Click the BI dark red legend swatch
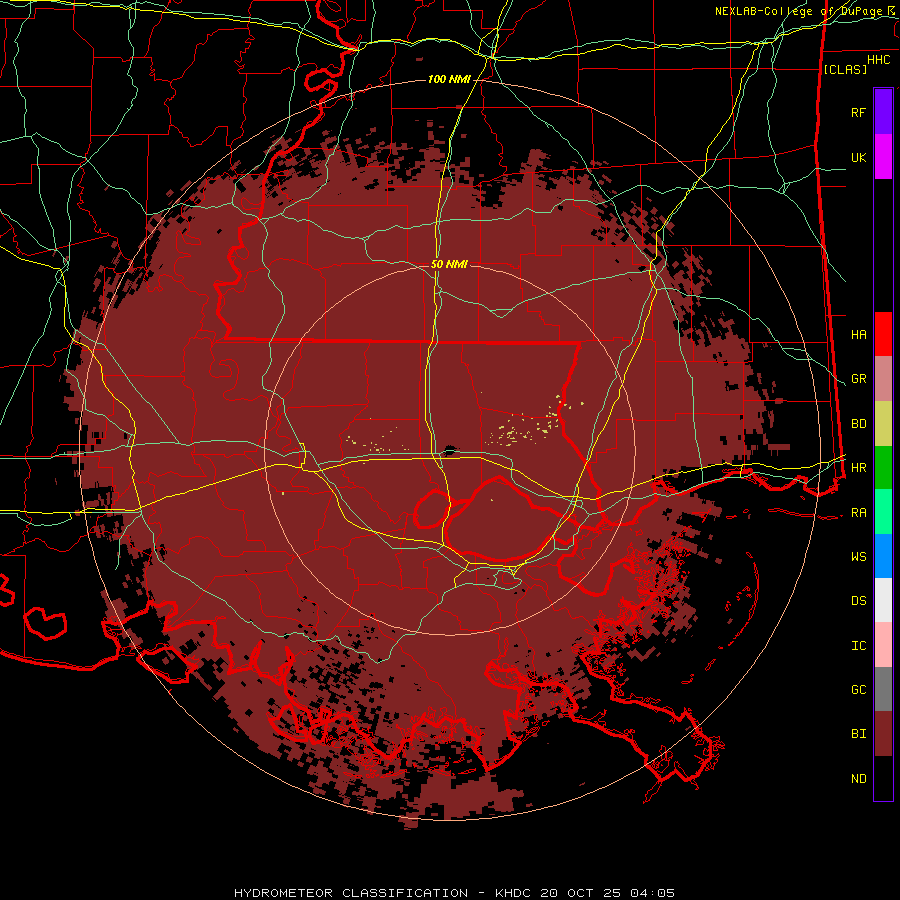Viewport: 900px width, 900px height. tap(883, 734)
